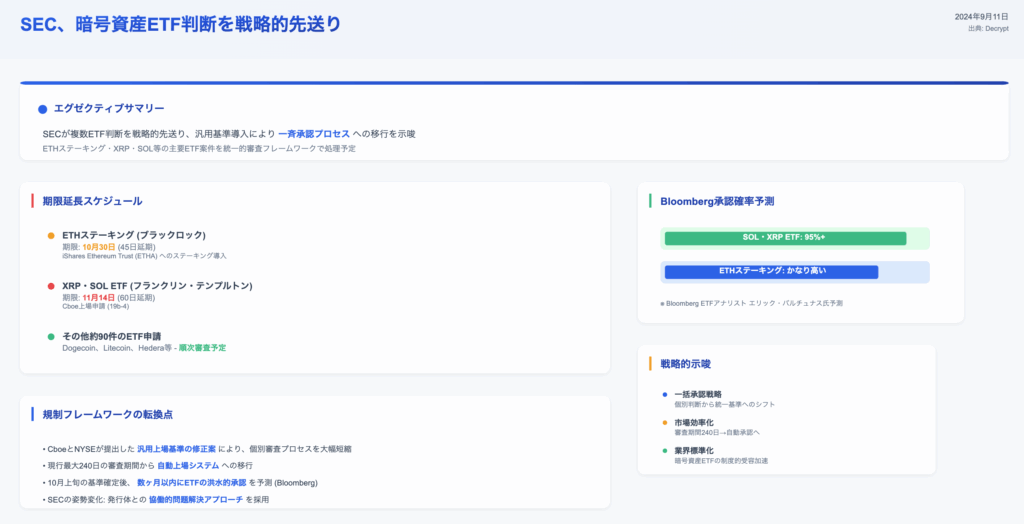Click the title SEC、暗号資産ETF判断を戦略的先送り

181,24
